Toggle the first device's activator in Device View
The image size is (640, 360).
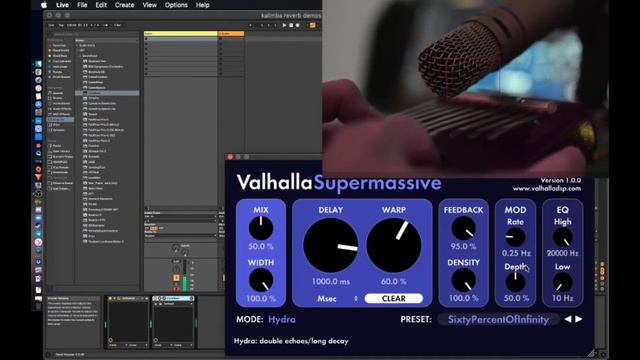tap(110, 298)
